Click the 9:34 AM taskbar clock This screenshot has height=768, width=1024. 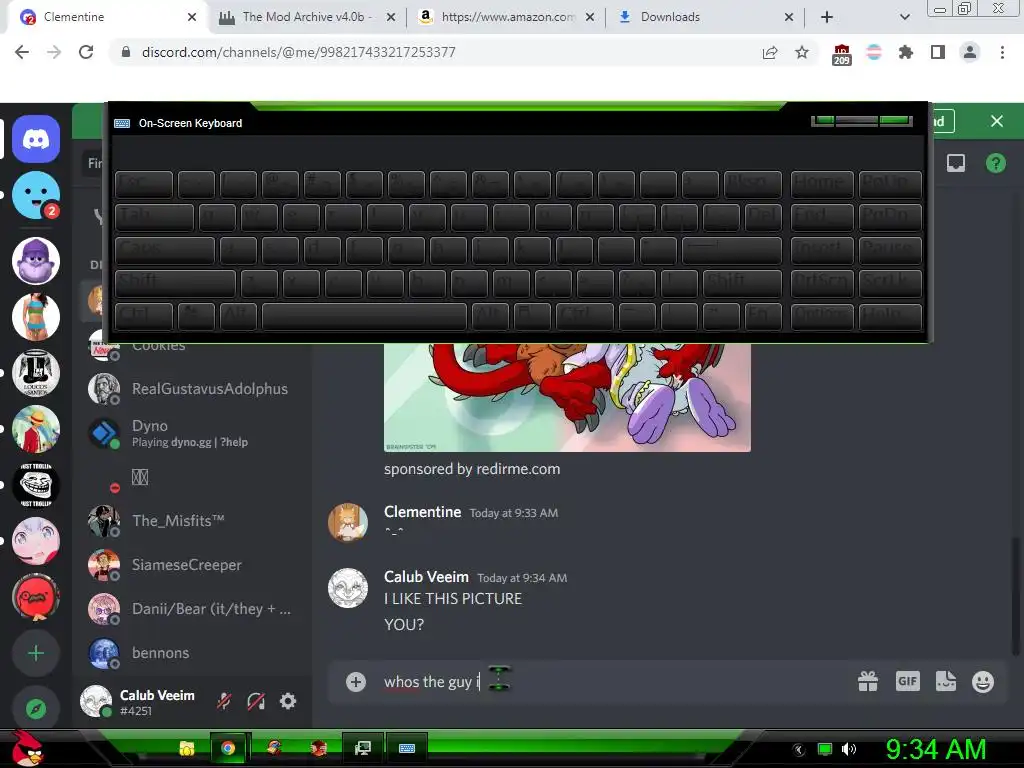(936, 749)
